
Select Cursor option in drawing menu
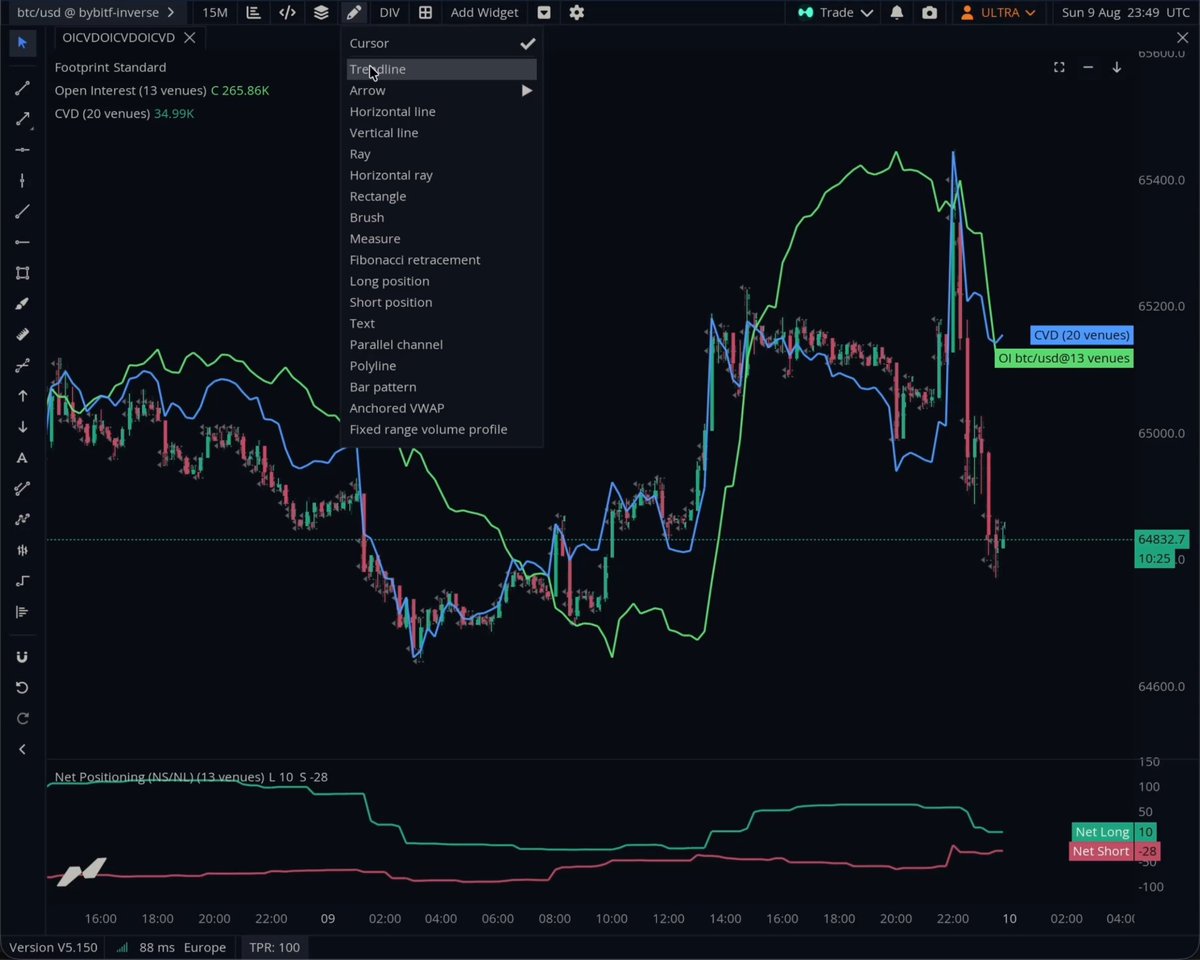pos(441,43)
